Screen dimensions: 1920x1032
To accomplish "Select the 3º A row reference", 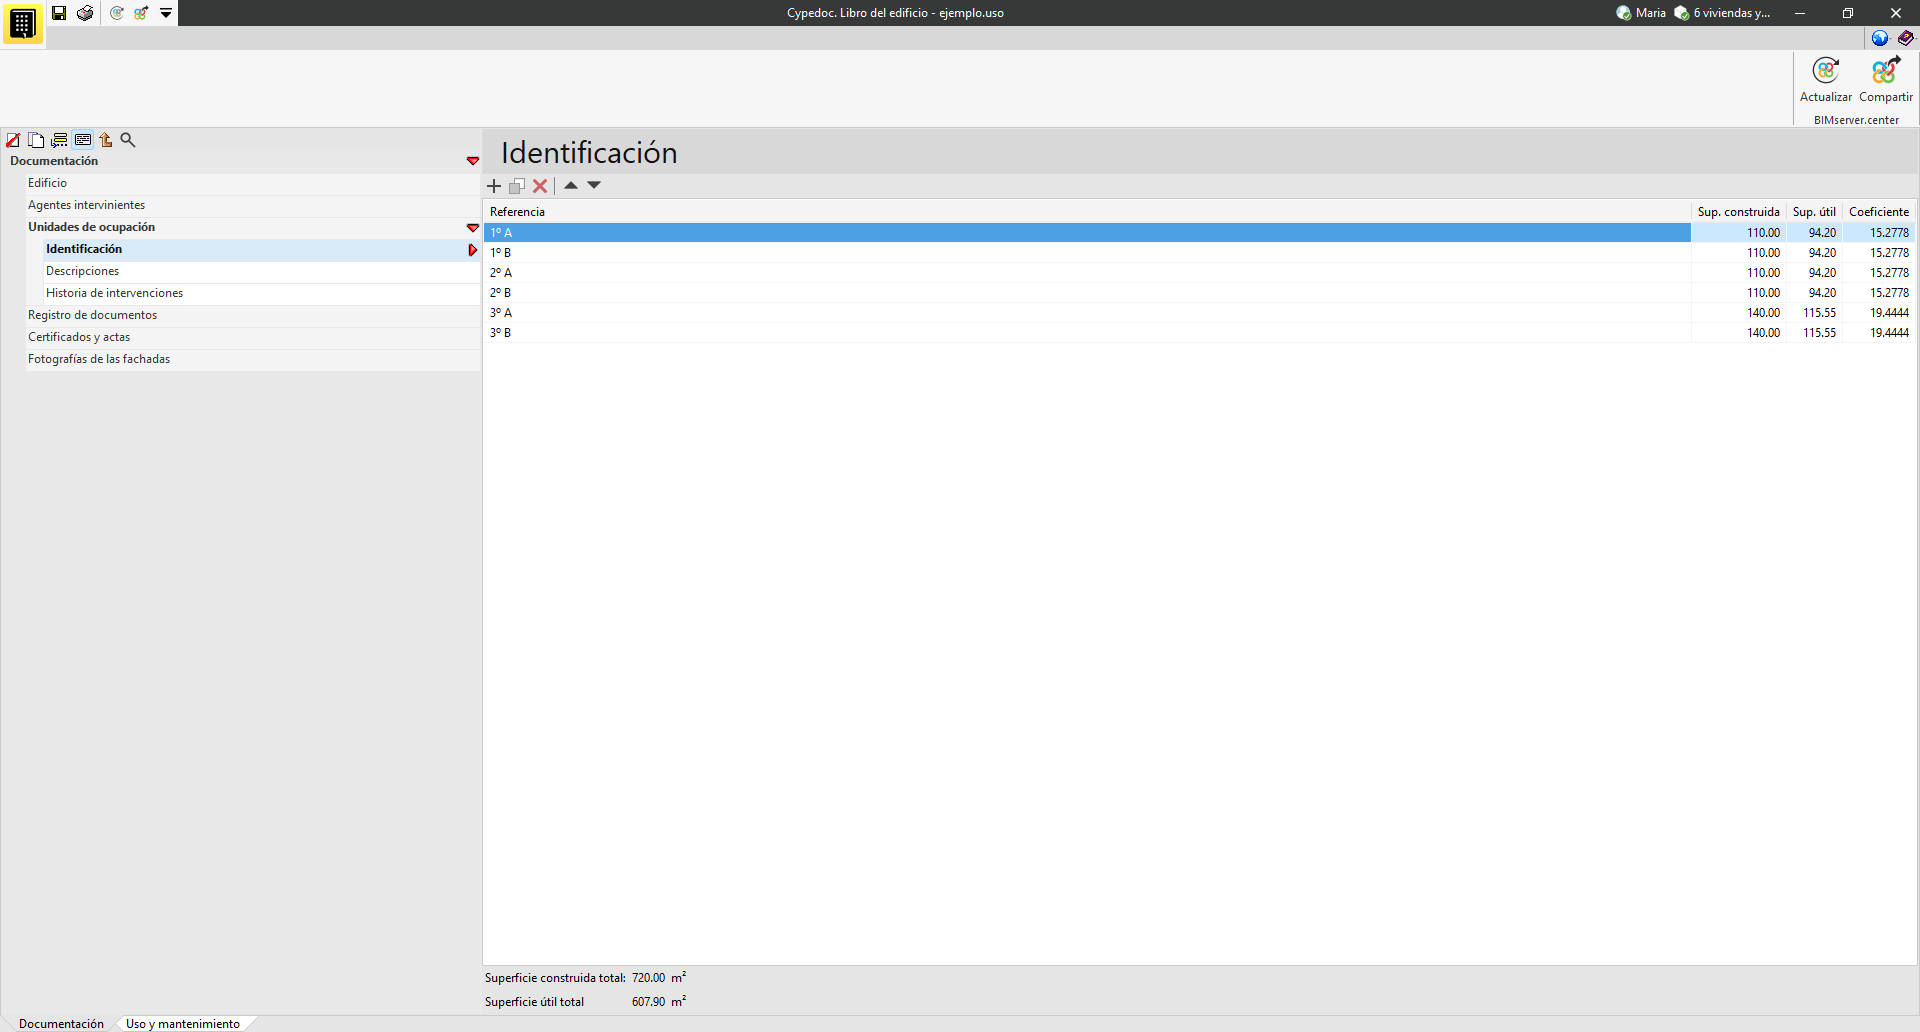I will click(1087, 313).
